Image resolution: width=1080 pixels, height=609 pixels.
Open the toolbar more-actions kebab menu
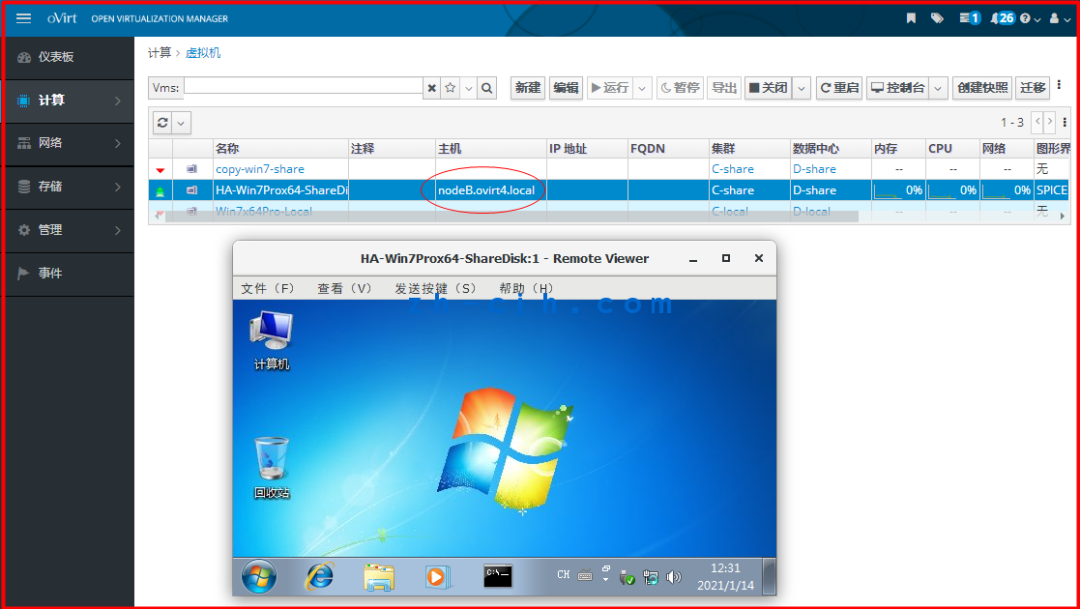[1059, 85]
